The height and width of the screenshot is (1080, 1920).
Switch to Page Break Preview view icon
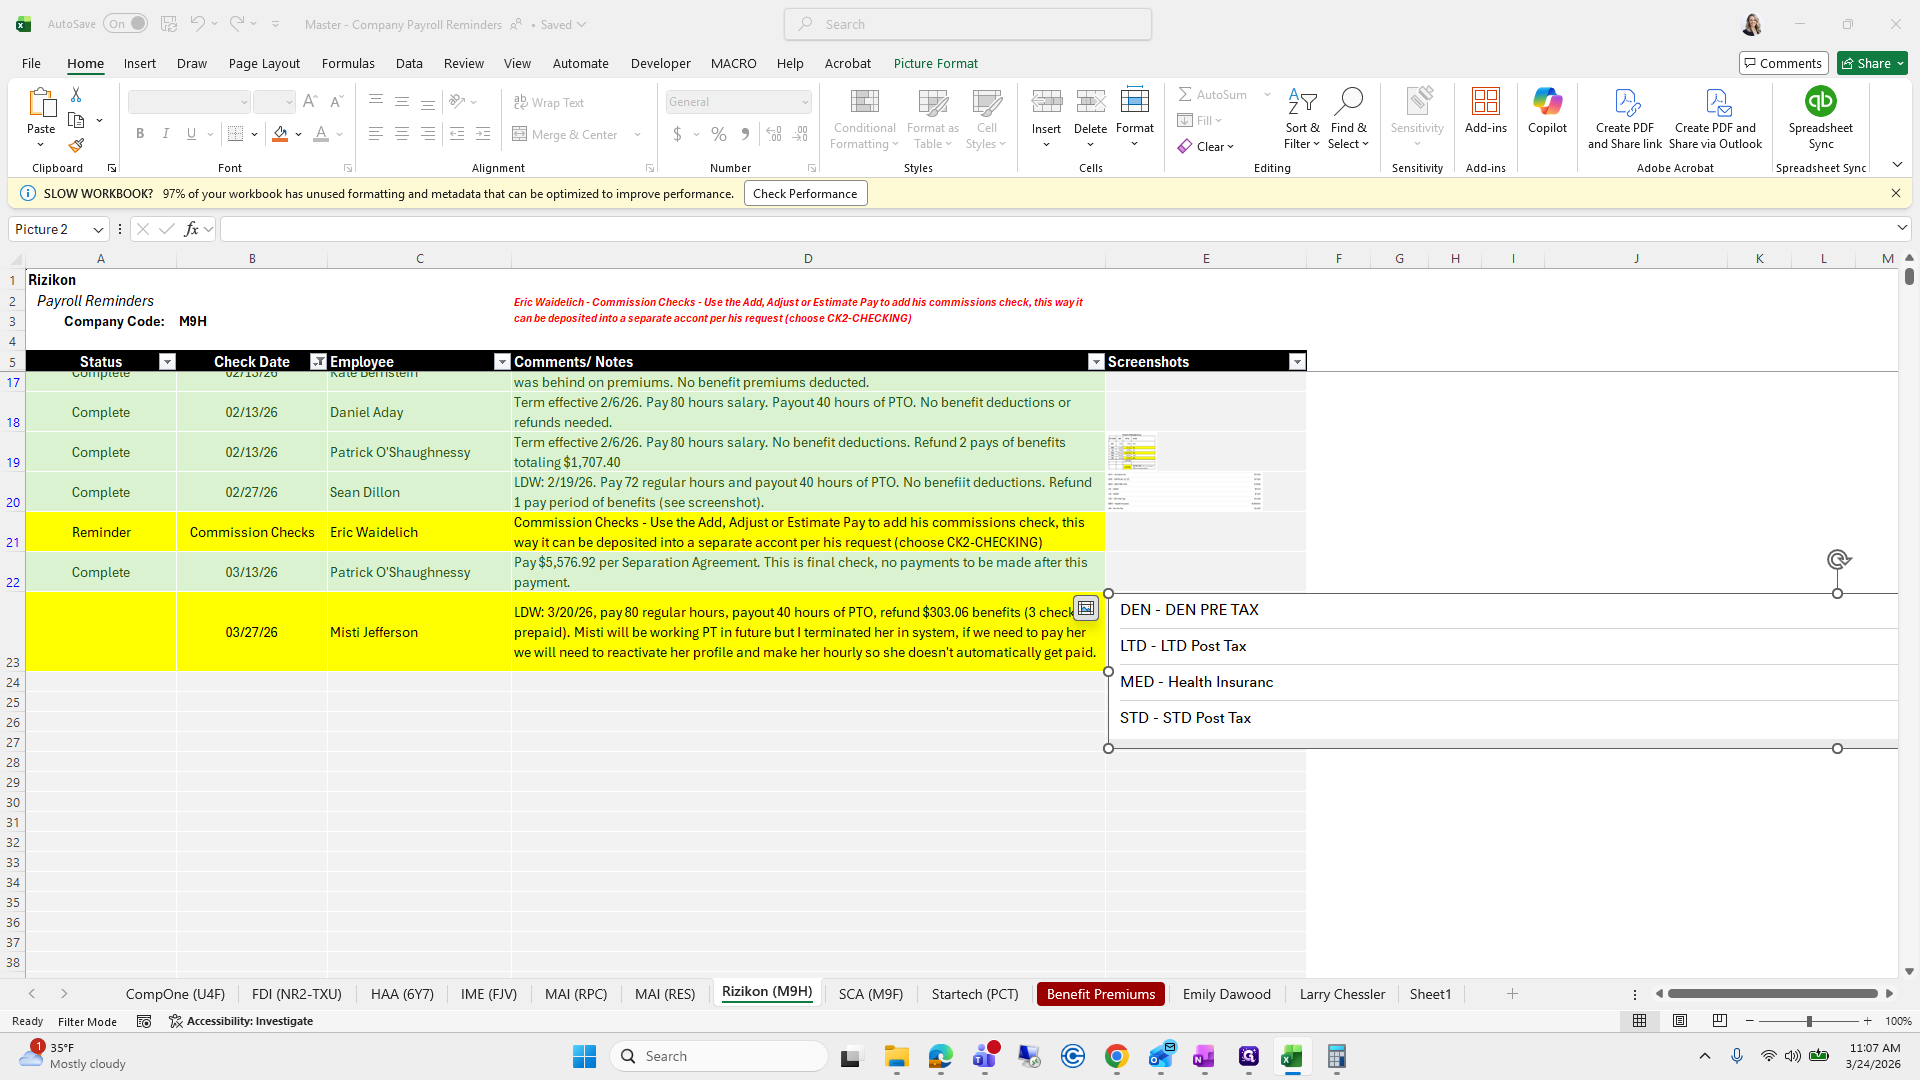pos(1720,1021)
